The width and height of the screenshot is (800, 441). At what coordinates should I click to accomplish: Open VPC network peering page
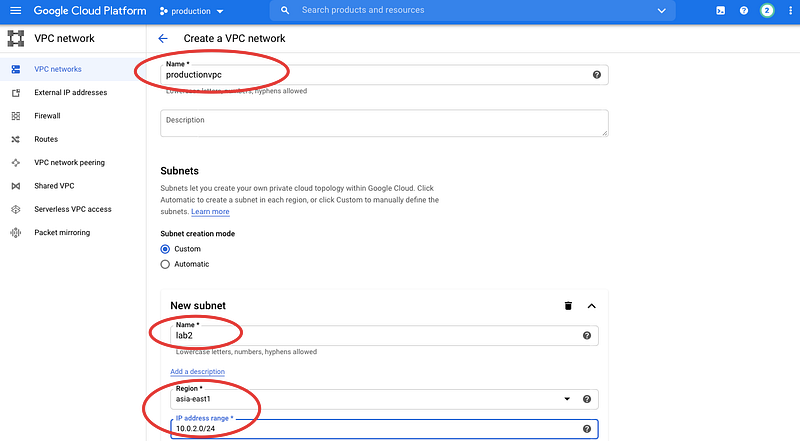click(69, 162)
